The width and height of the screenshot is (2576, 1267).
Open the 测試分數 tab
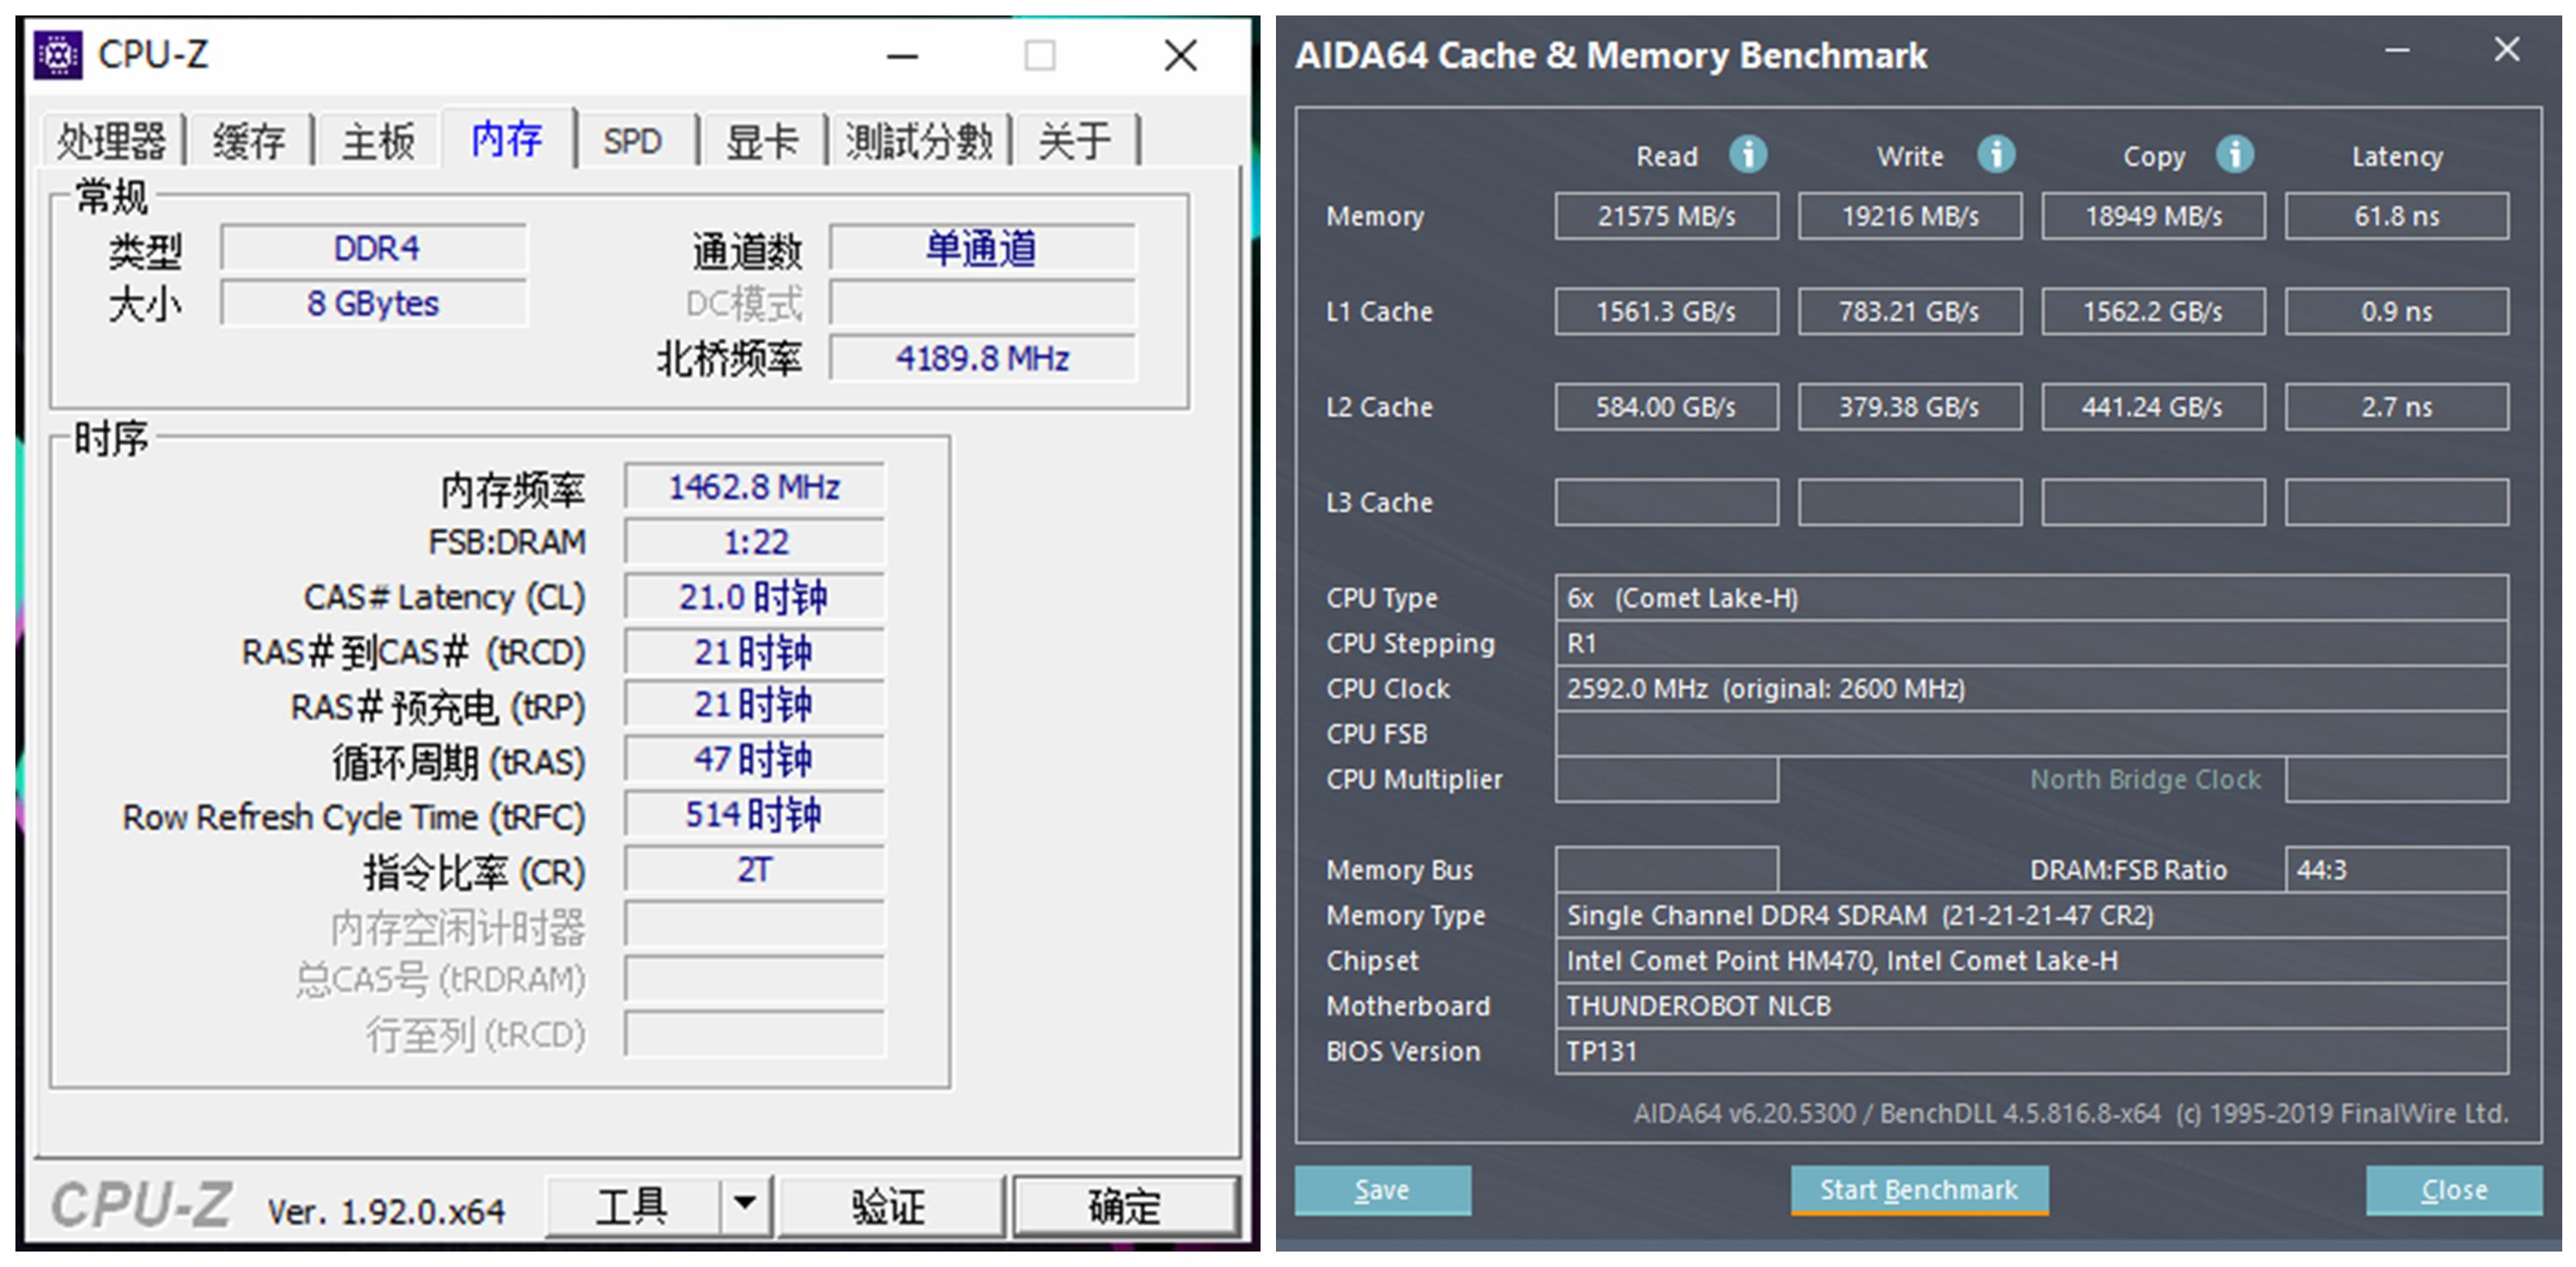919,141
